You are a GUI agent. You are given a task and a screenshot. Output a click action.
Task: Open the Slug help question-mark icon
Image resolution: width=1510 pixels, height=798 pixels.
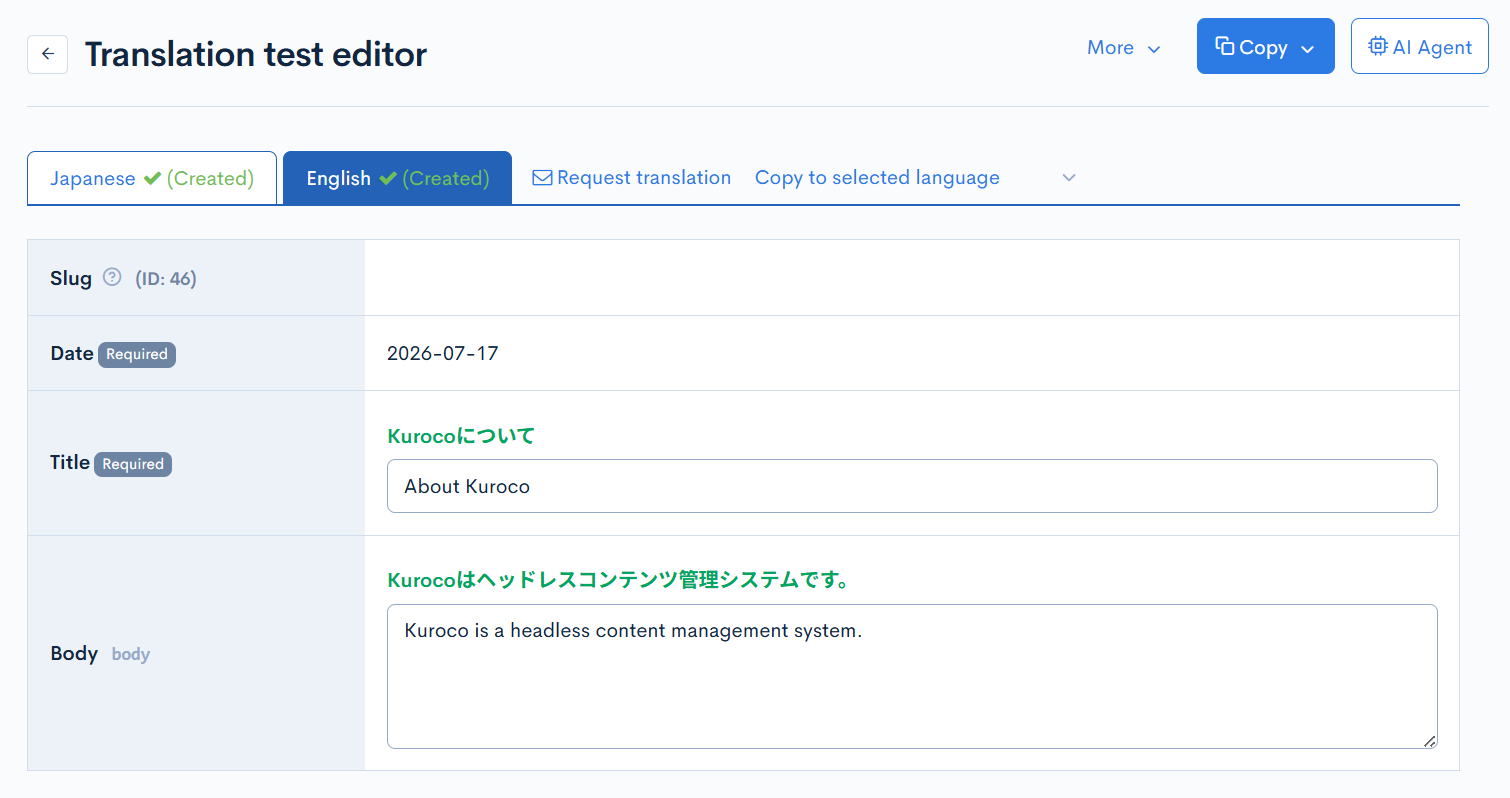[x=112, y=277]
